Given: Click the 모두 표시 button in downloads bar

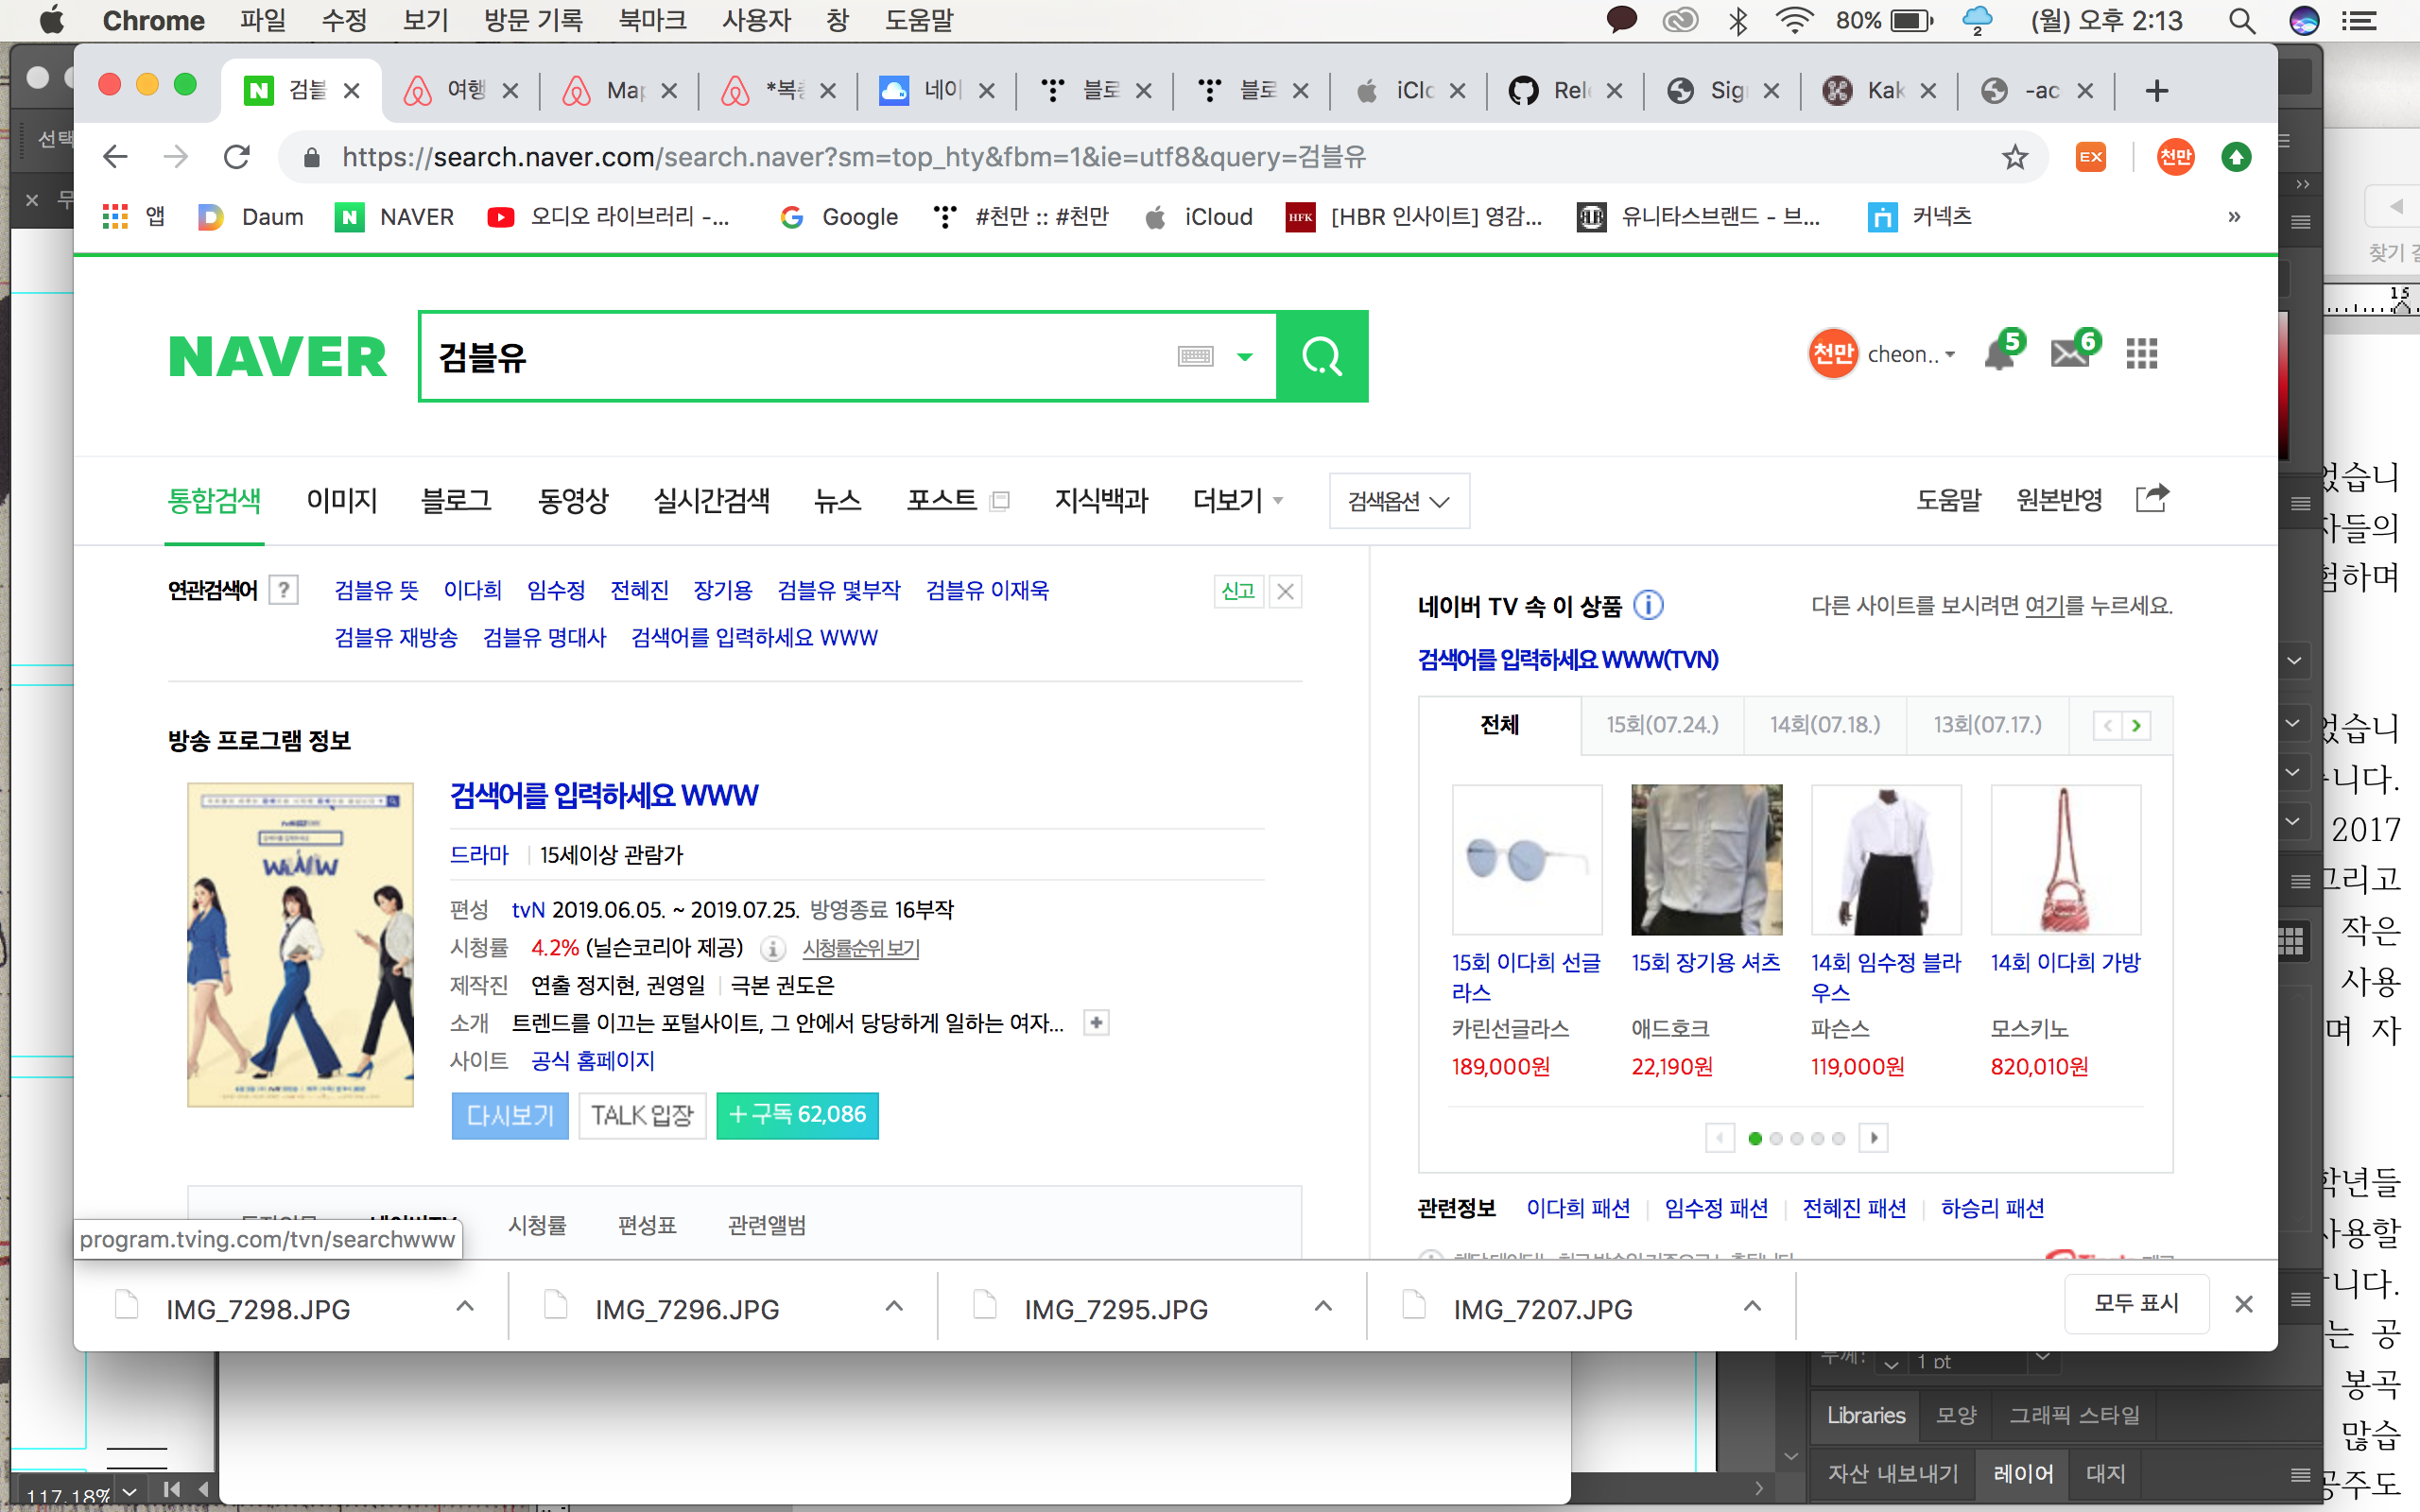Looking at the screenshot, I should (x=2137, y=1303).
